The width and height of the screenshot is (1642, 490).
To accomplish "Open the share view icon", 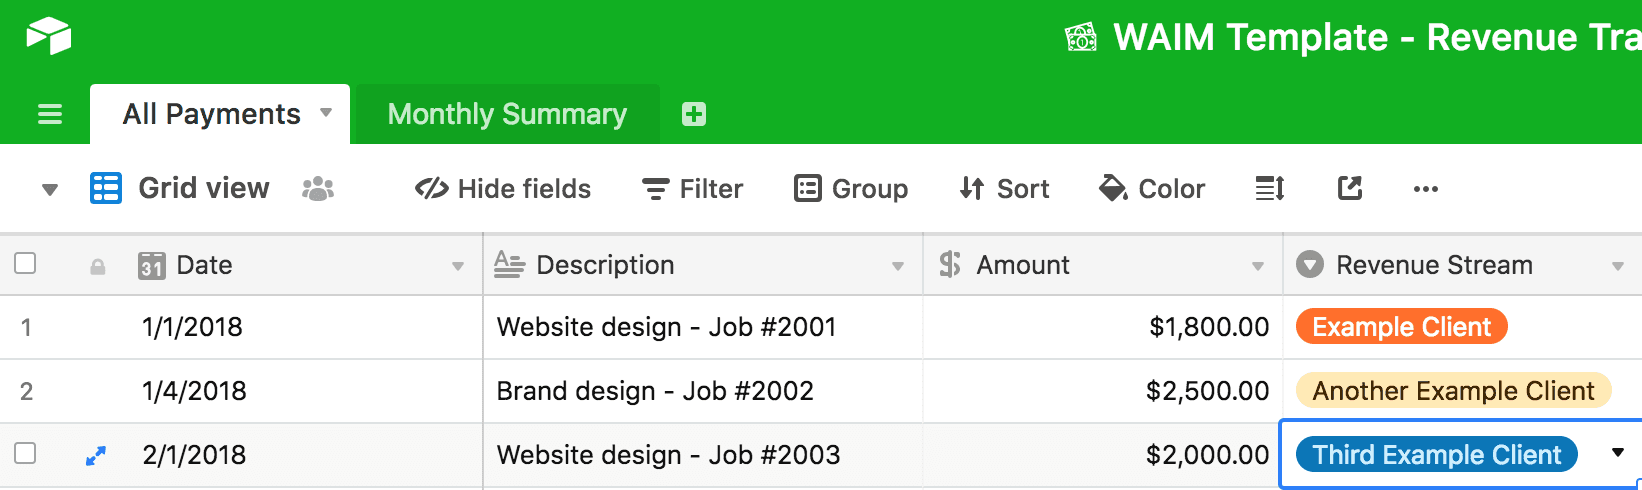I will point(1350,188).
